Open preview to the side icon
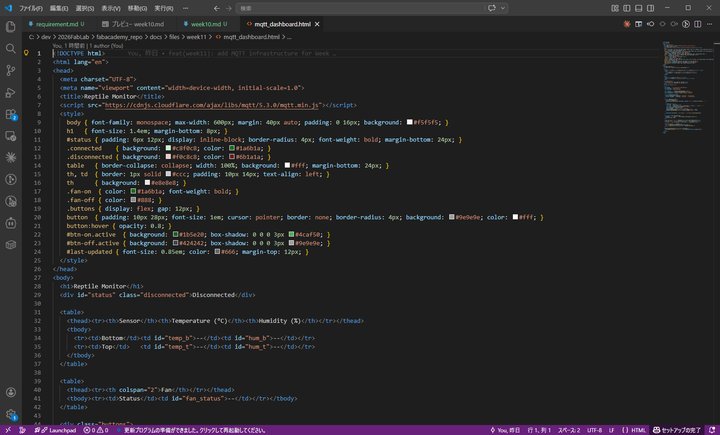The width and height of the screenshot is (720, 435). coord(638,24)
